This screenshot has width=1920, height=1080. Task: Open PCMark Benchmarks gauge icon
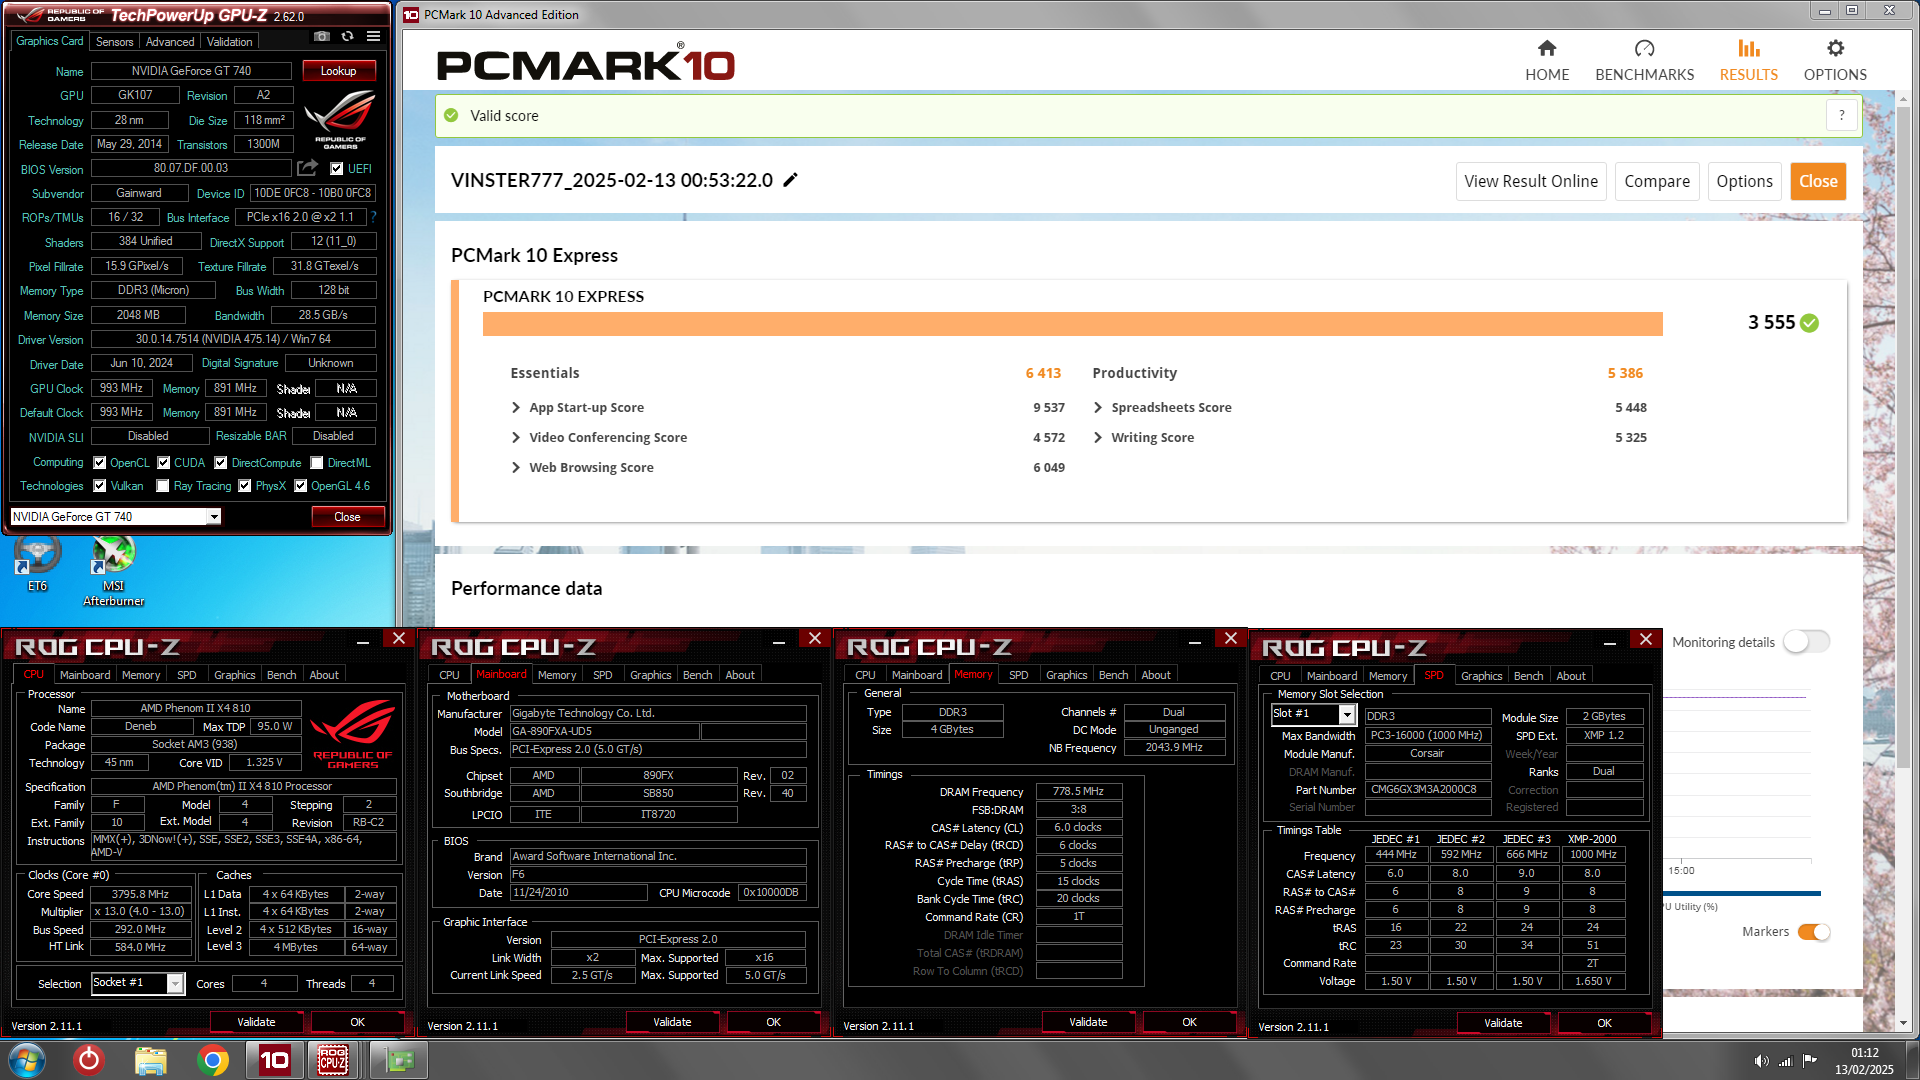point(1644,48)
